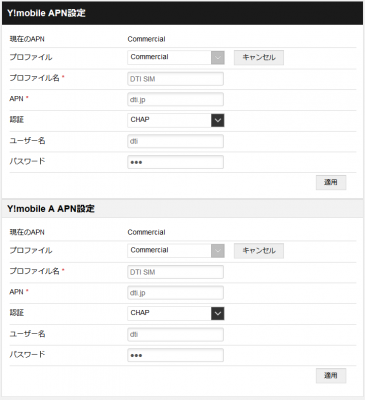Image resolution: width=365 pixels, height=400 pixels.
Task: Click 現在のAPN value 'Commercial' in Y!mobile A APN設定
Action: coord(146,232)
